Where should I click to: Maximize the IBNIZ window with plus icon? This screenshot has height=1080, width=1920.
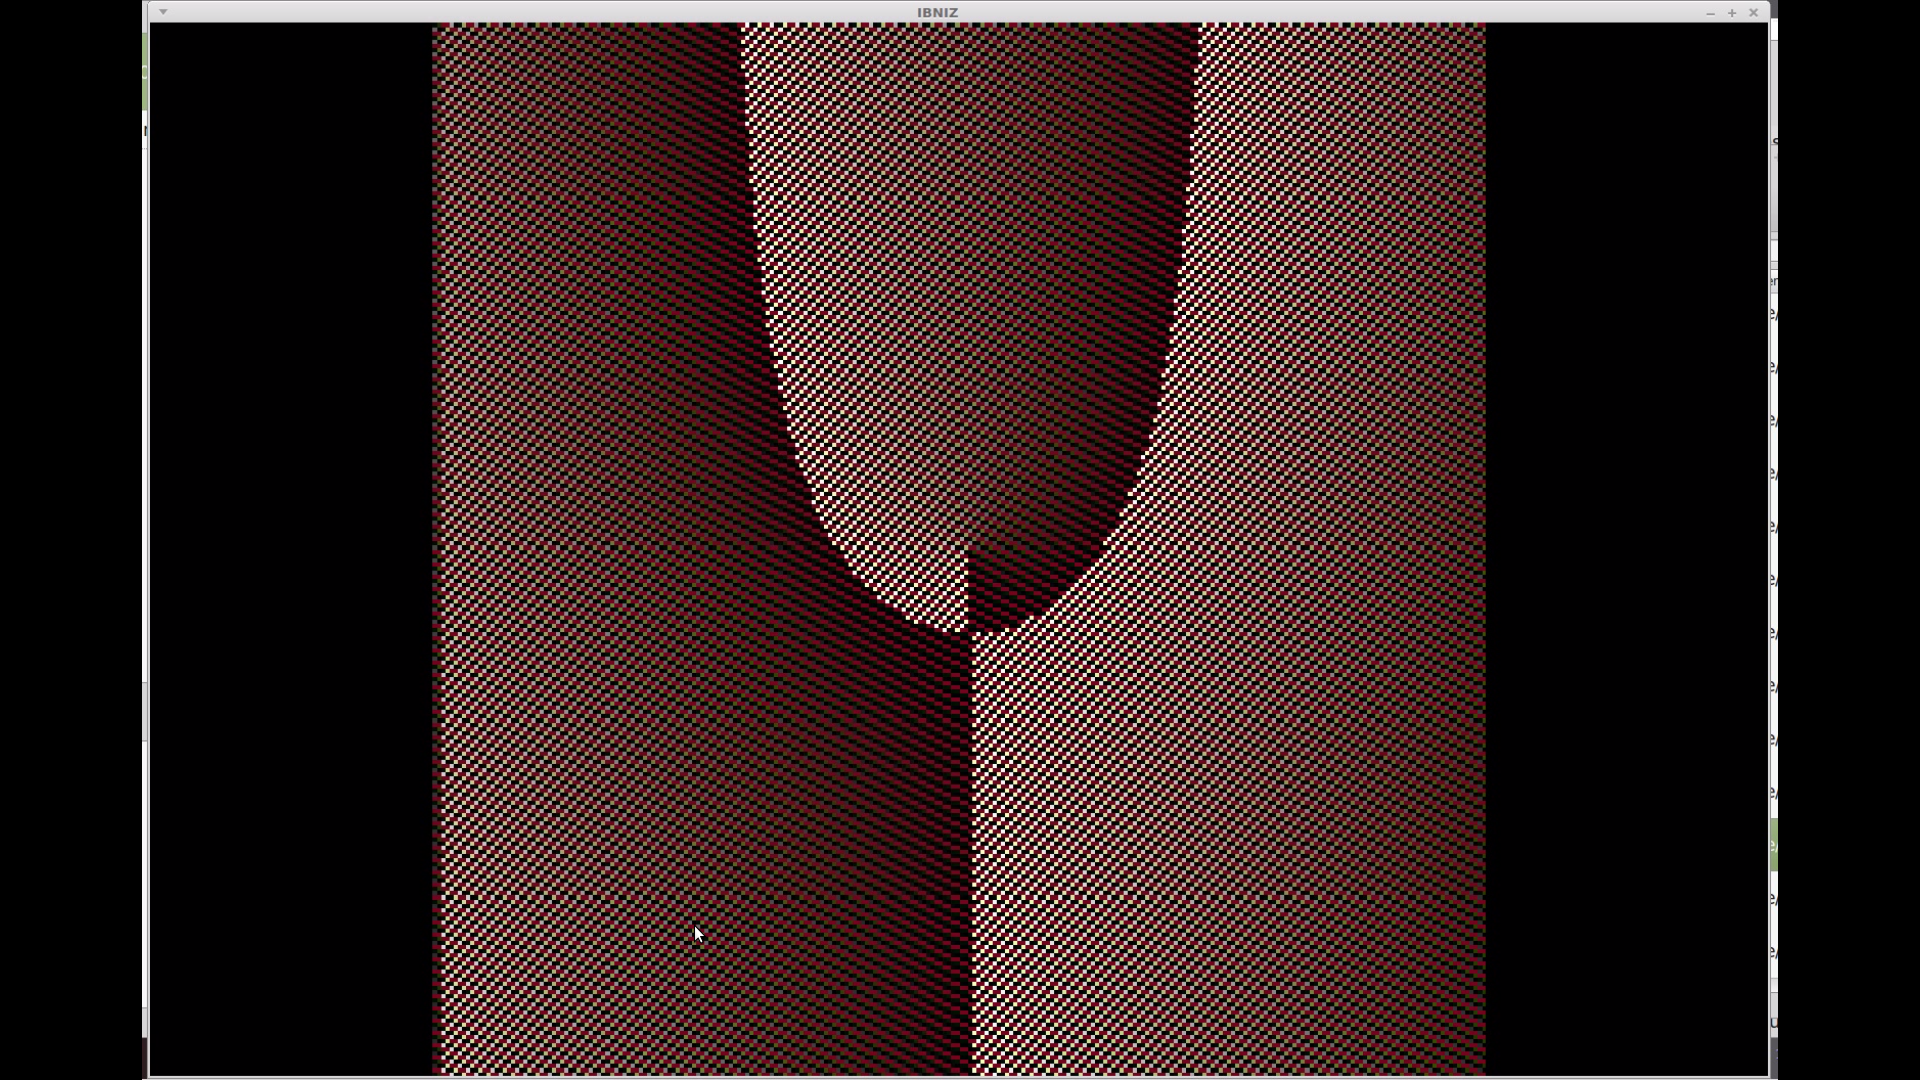(1732, 13)
